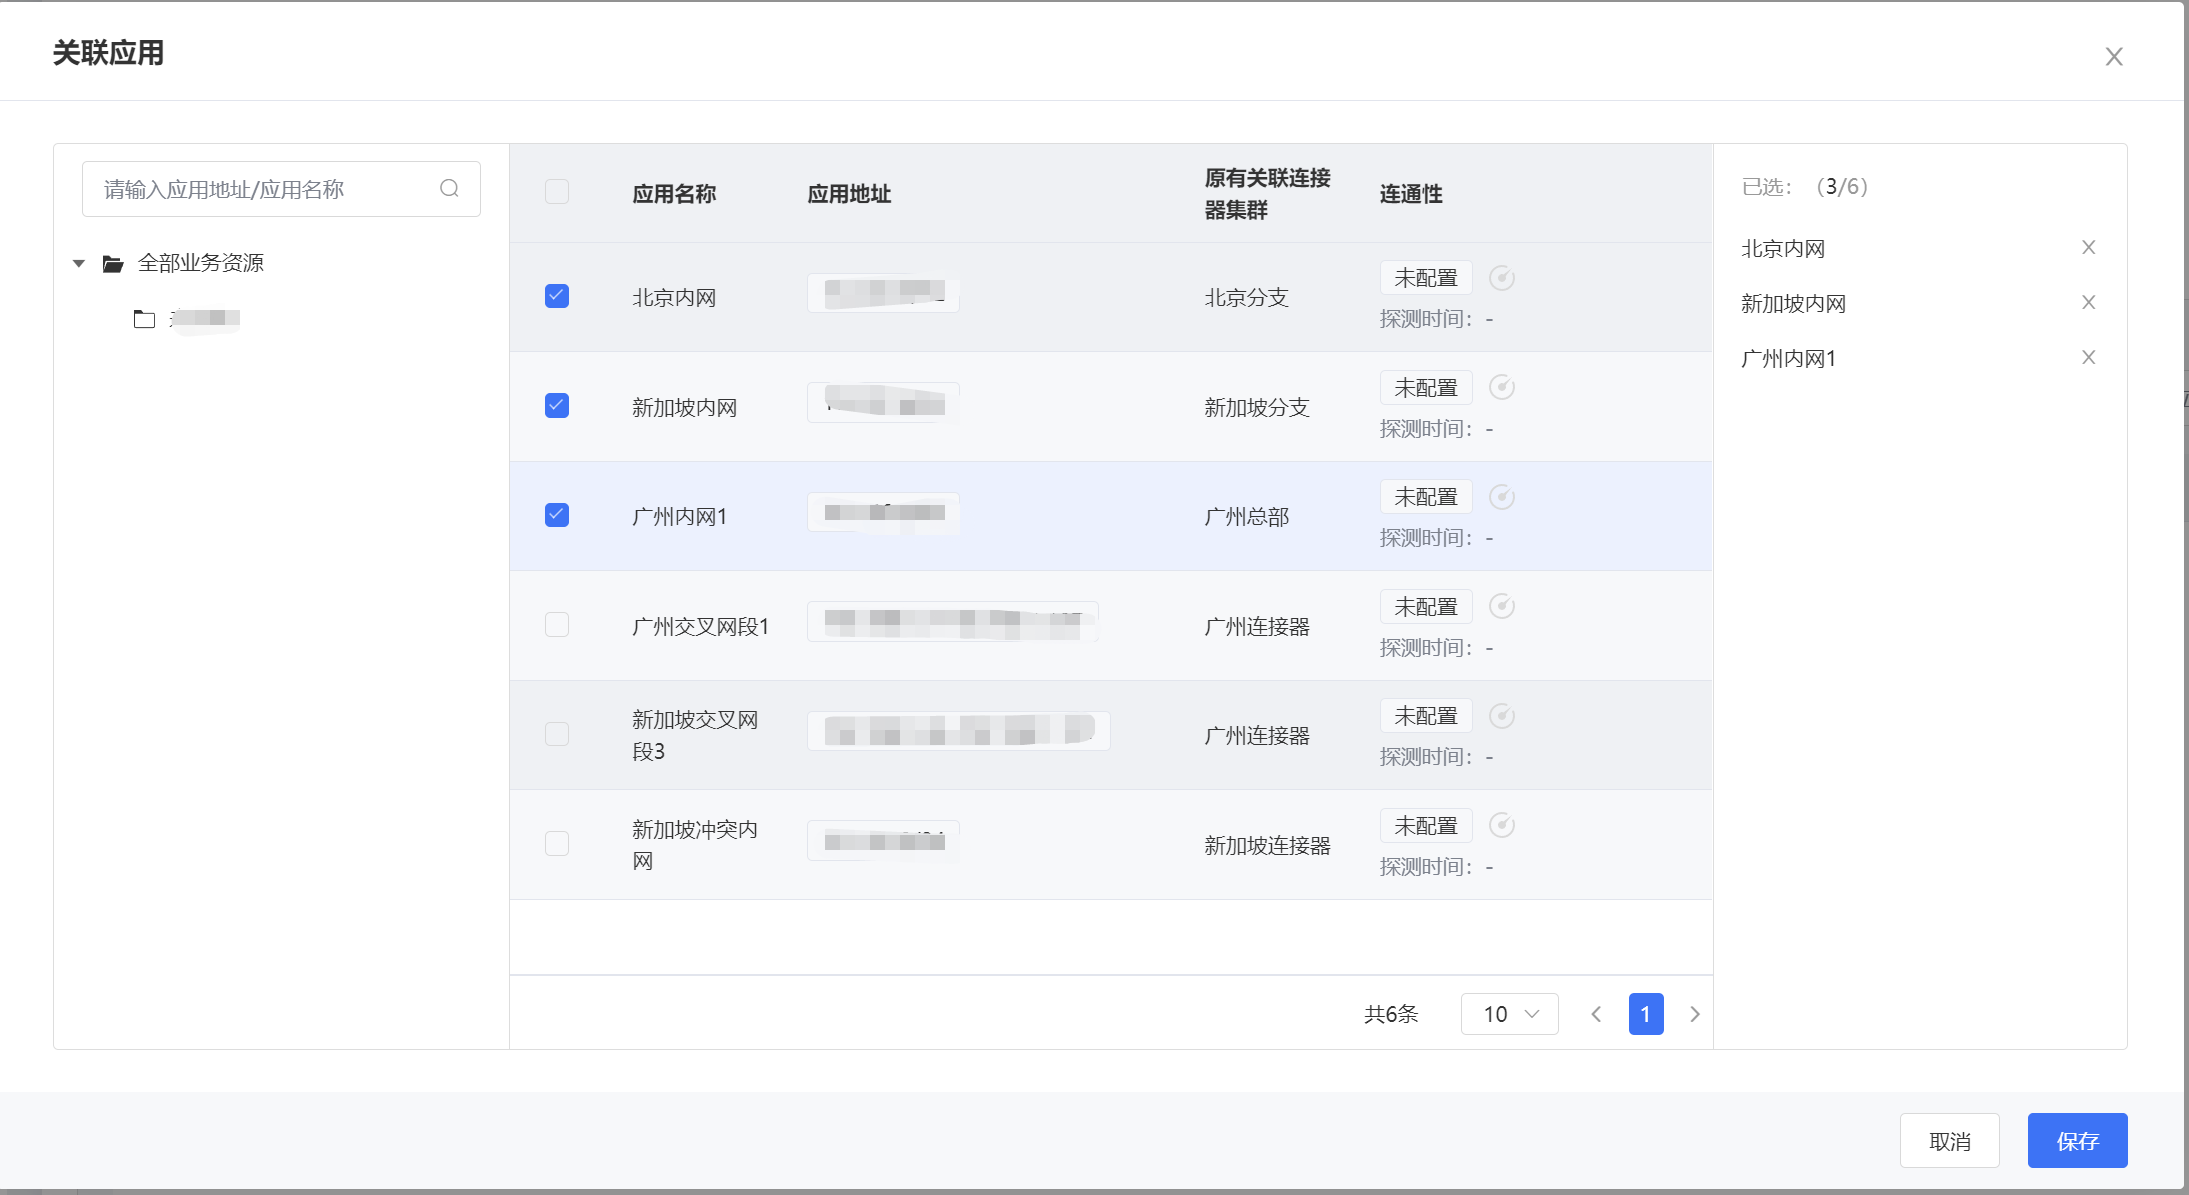This screenshot has width=2189, height=1195.
Task: Click the subfolder icon under 全部业务资源
Action: tap(144, 319)
